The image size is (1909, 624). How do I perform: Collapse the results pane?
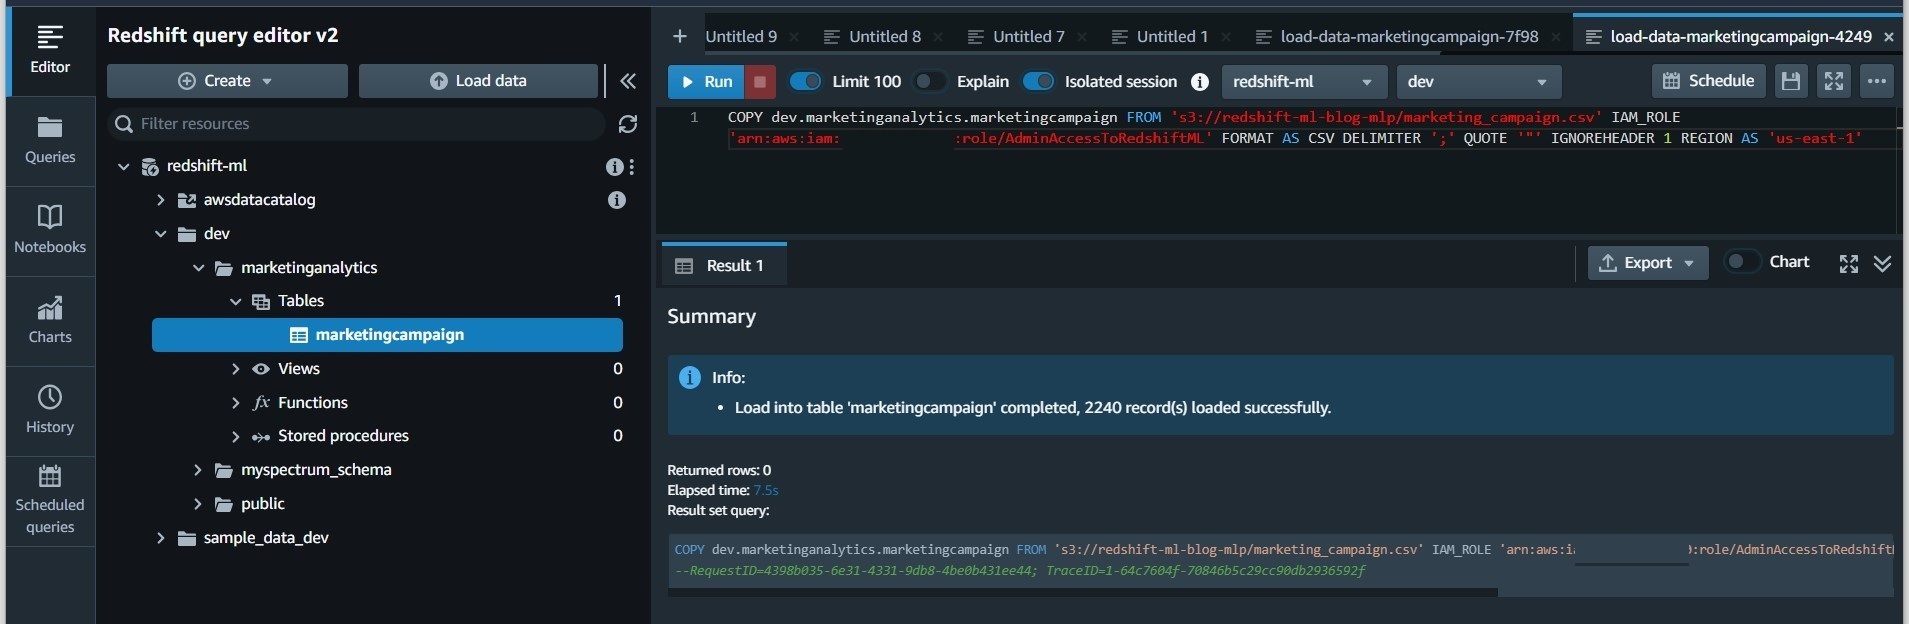1882,264
